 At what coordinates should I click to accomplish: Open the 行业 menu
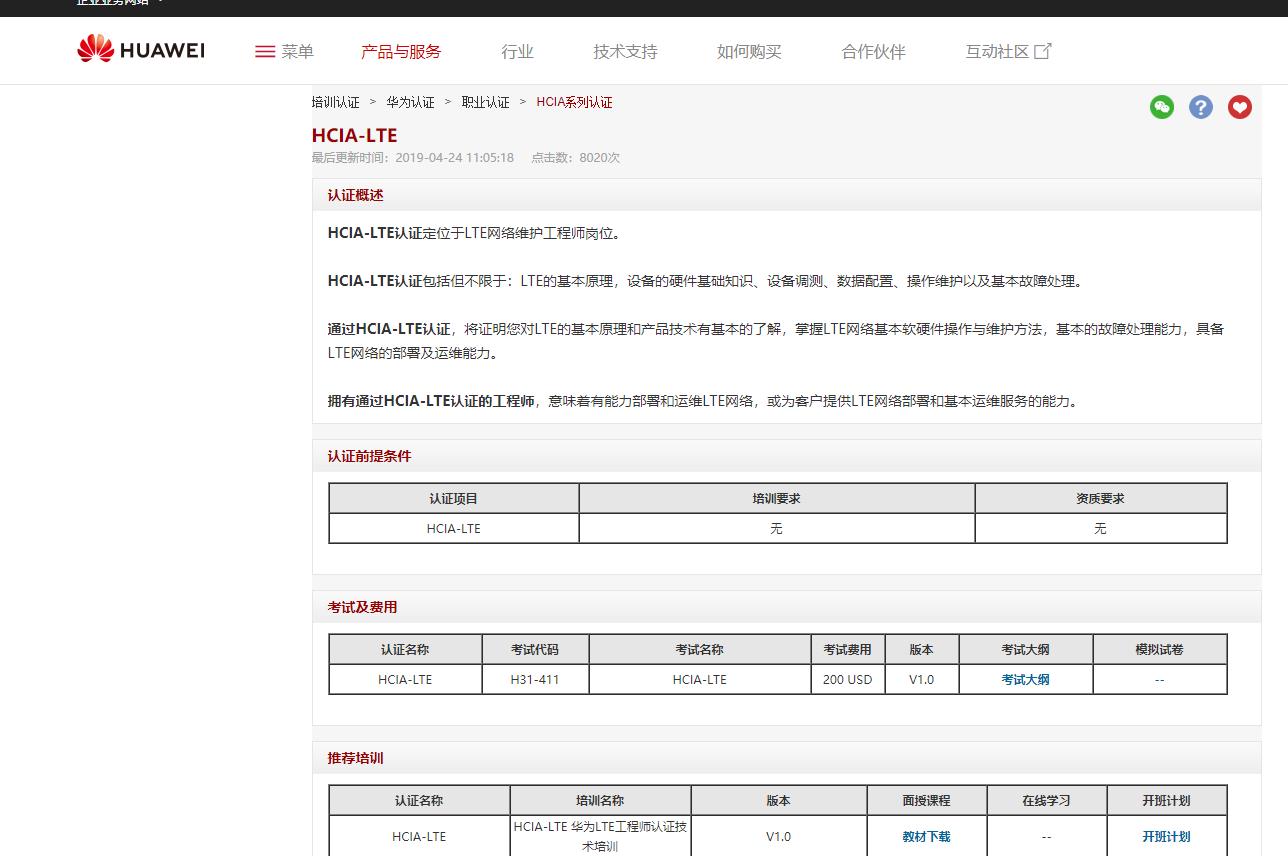[517, 52]
